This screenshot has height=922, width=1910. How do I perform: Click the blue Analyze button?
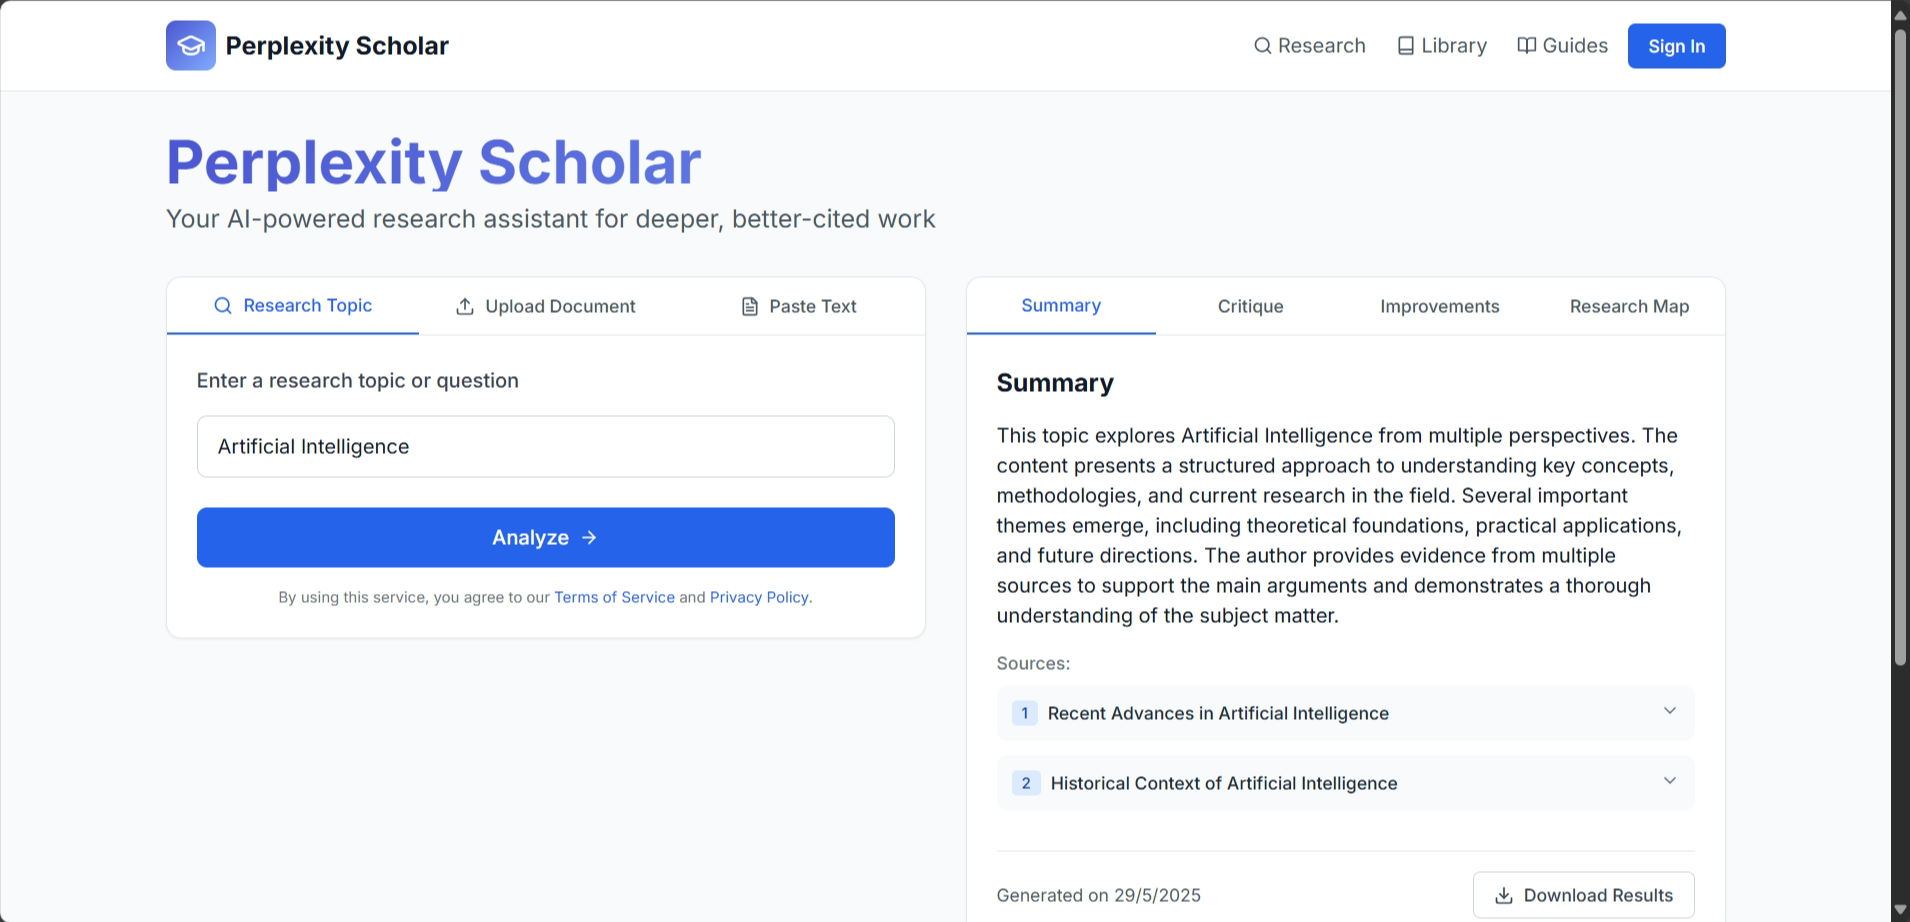(x=545, y=538)
